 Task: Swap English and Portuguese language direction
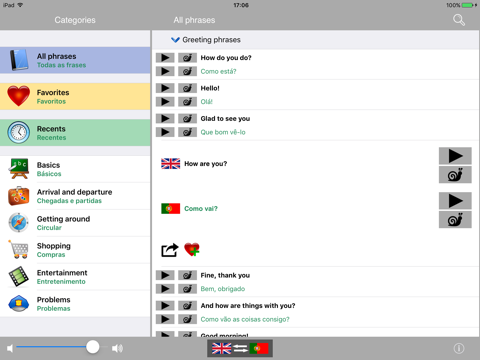(240, 349)
